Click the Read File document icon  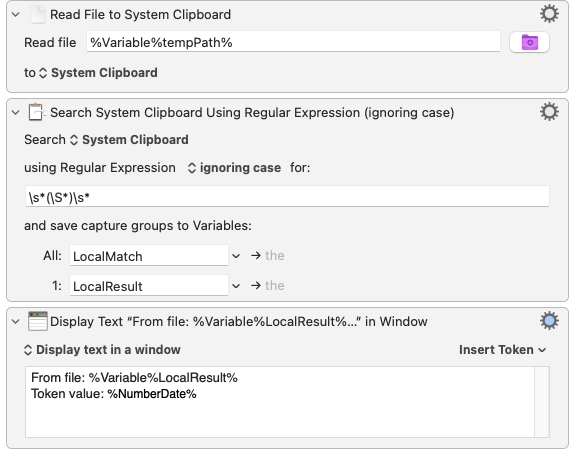38,15
